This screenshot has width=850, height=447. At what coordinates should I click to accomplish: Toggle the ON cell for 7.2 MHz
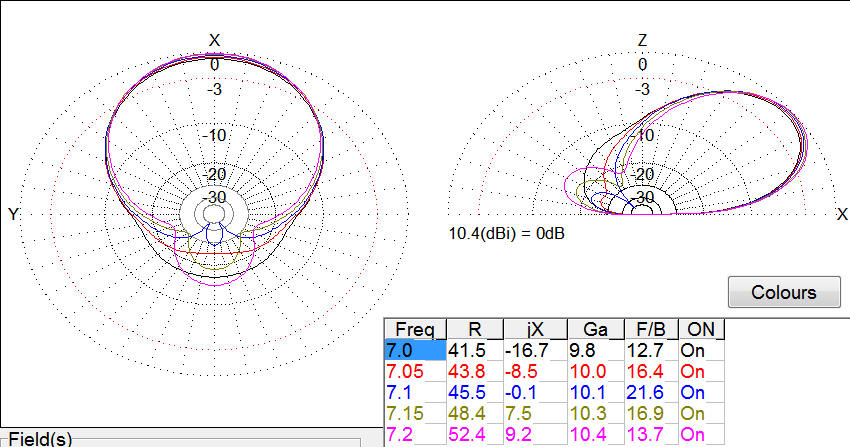(x=702, y=435)
